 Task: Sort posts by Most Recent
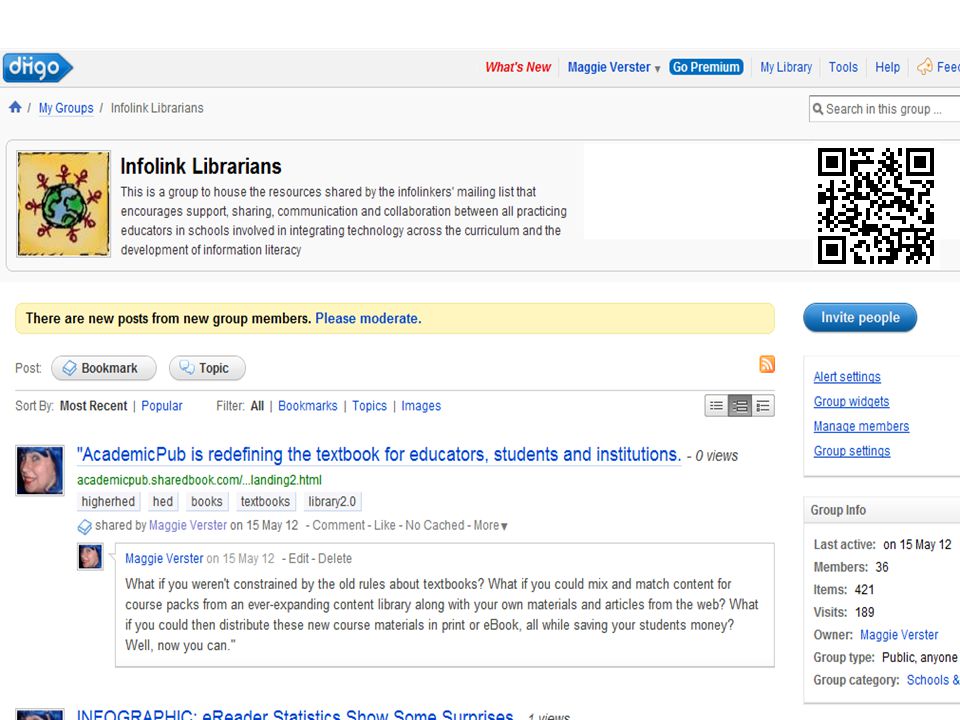pos(93,406)
